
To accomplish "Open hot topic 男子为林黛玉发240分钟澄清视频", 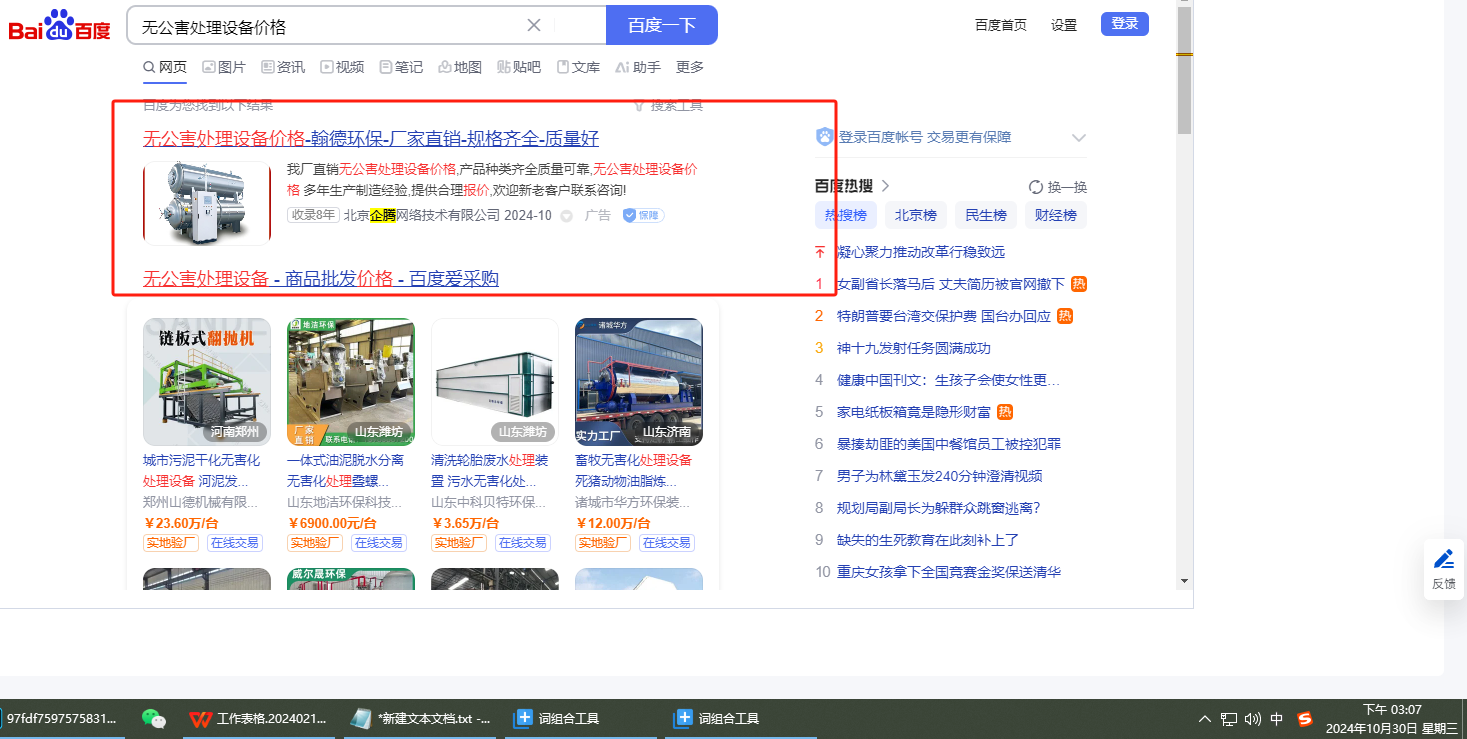I will pyautogui.click(x=940, y=476).
